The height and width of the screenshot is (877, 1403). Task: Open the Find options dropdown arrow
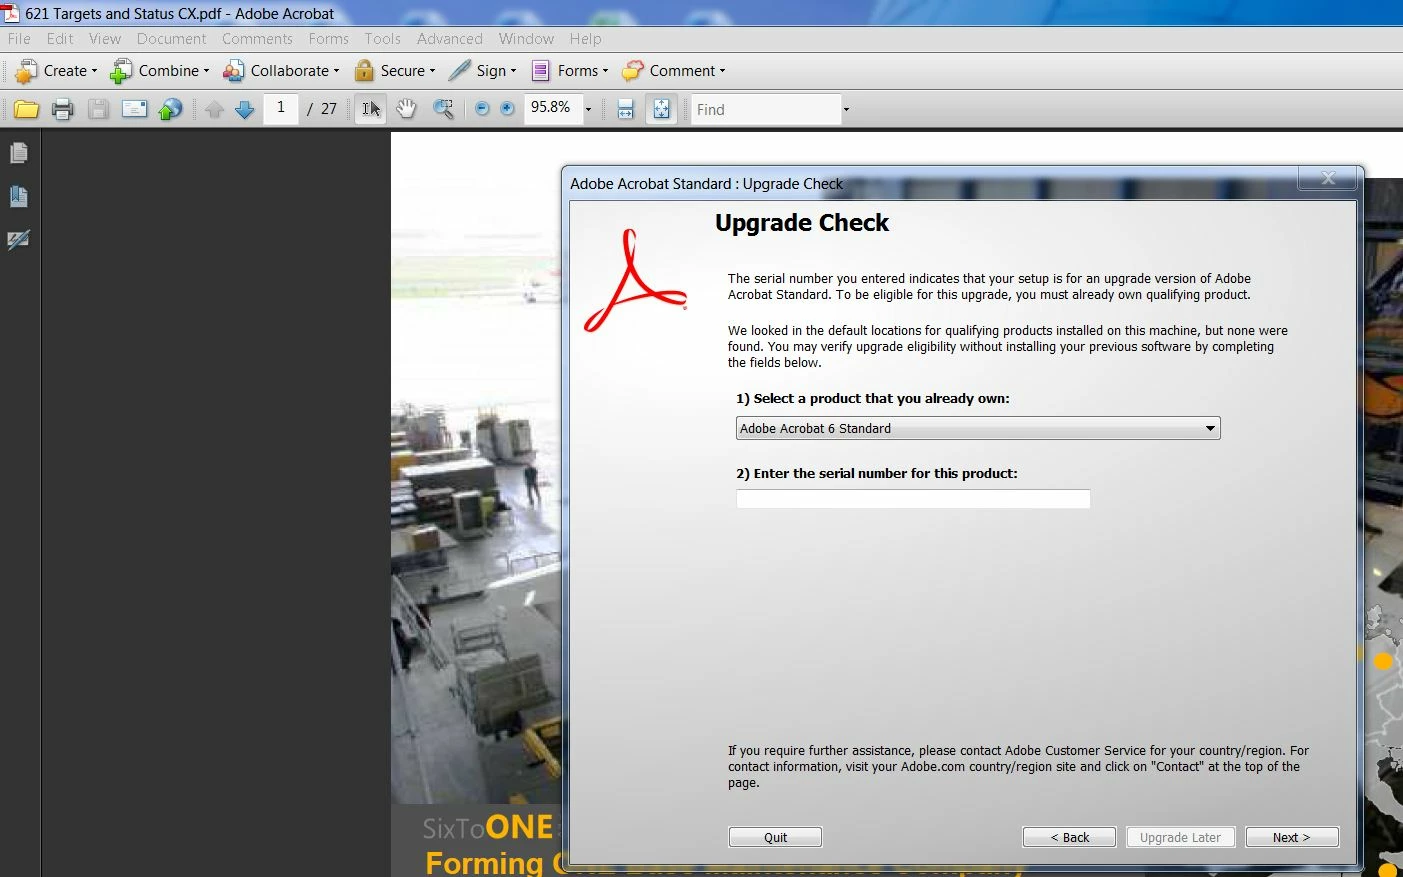(x=846, y=109)
